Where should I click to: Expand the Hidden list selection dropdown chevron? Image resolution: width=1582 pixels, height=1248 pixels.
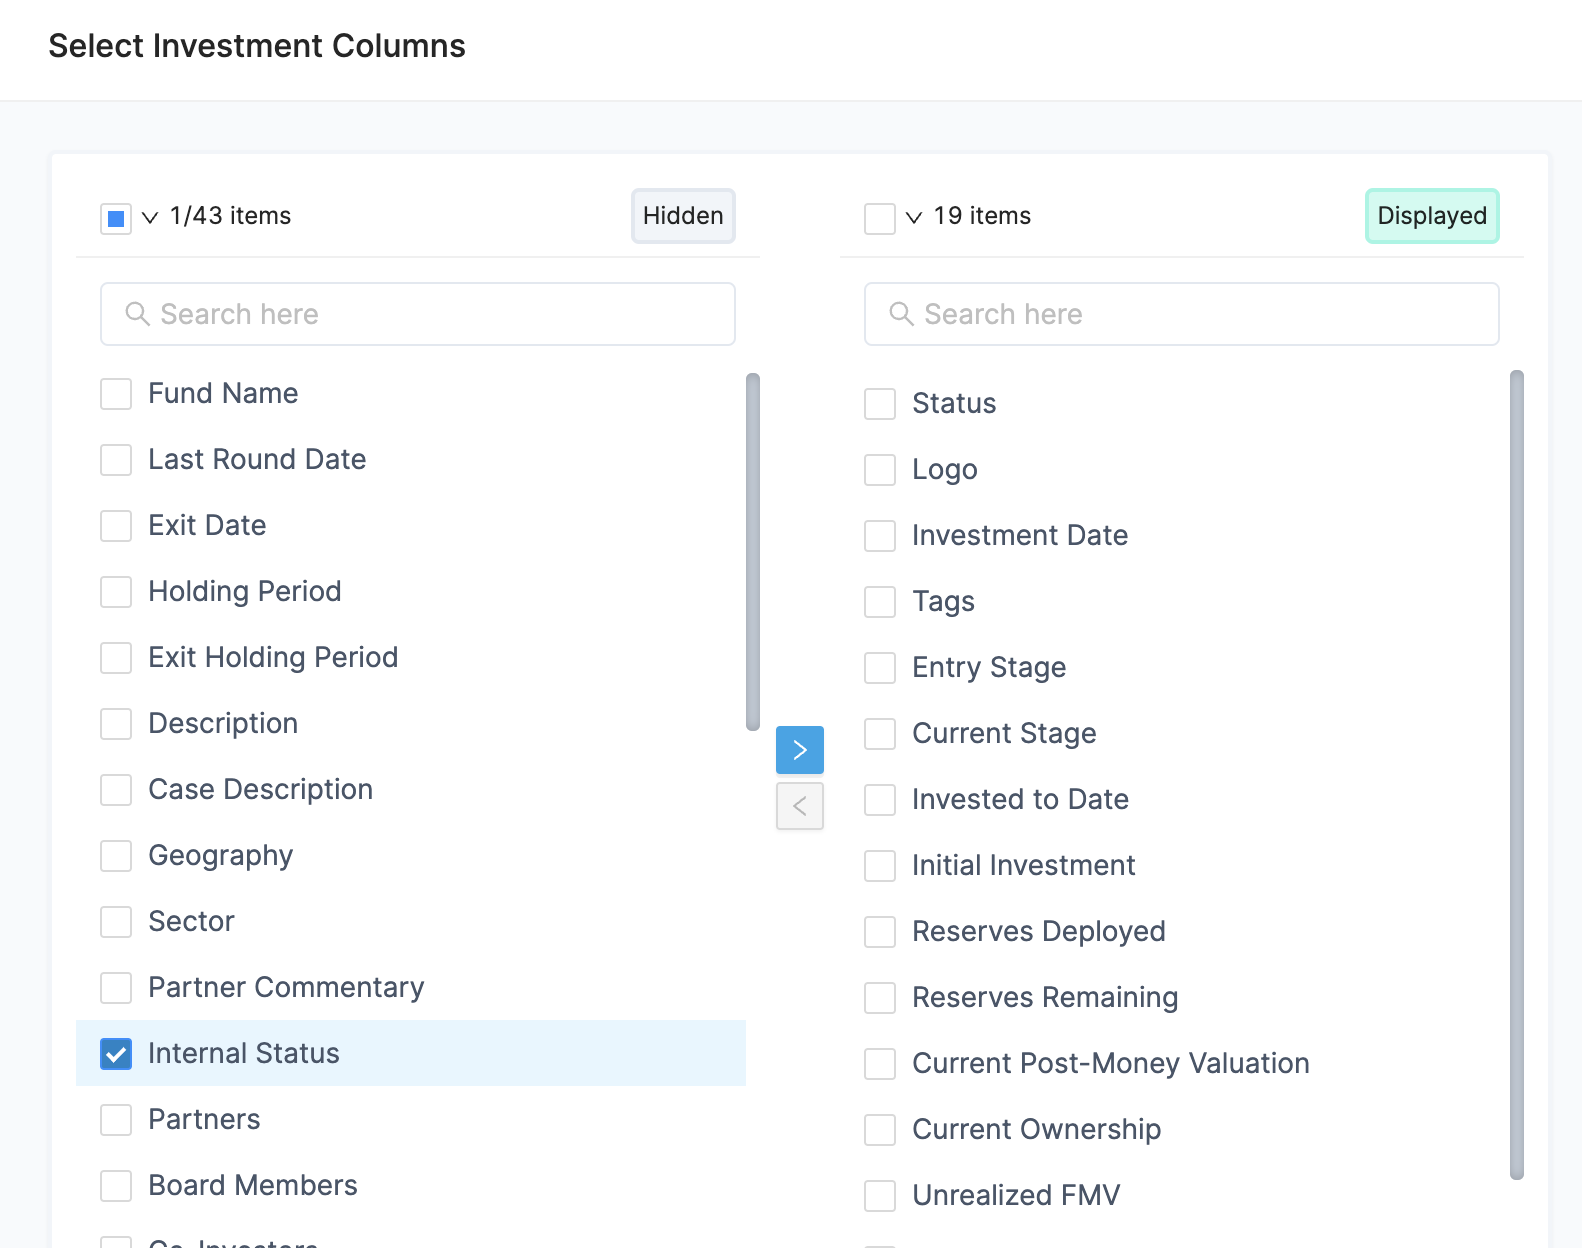(x=150, y=217)
